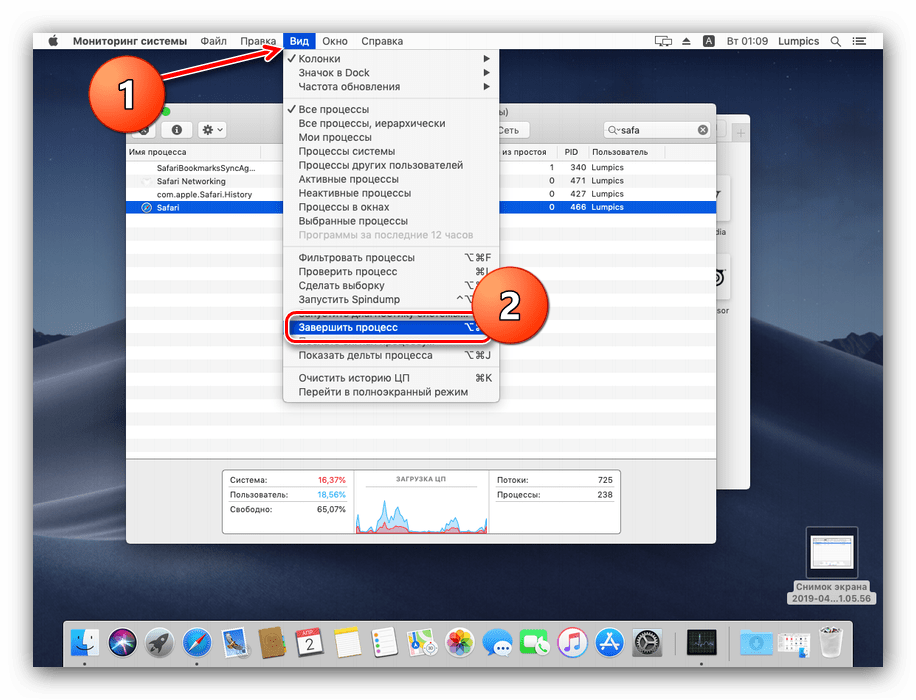The image size is (916, 700).
Task: Check 'Все процессы' view option
Action: [334, 109]
